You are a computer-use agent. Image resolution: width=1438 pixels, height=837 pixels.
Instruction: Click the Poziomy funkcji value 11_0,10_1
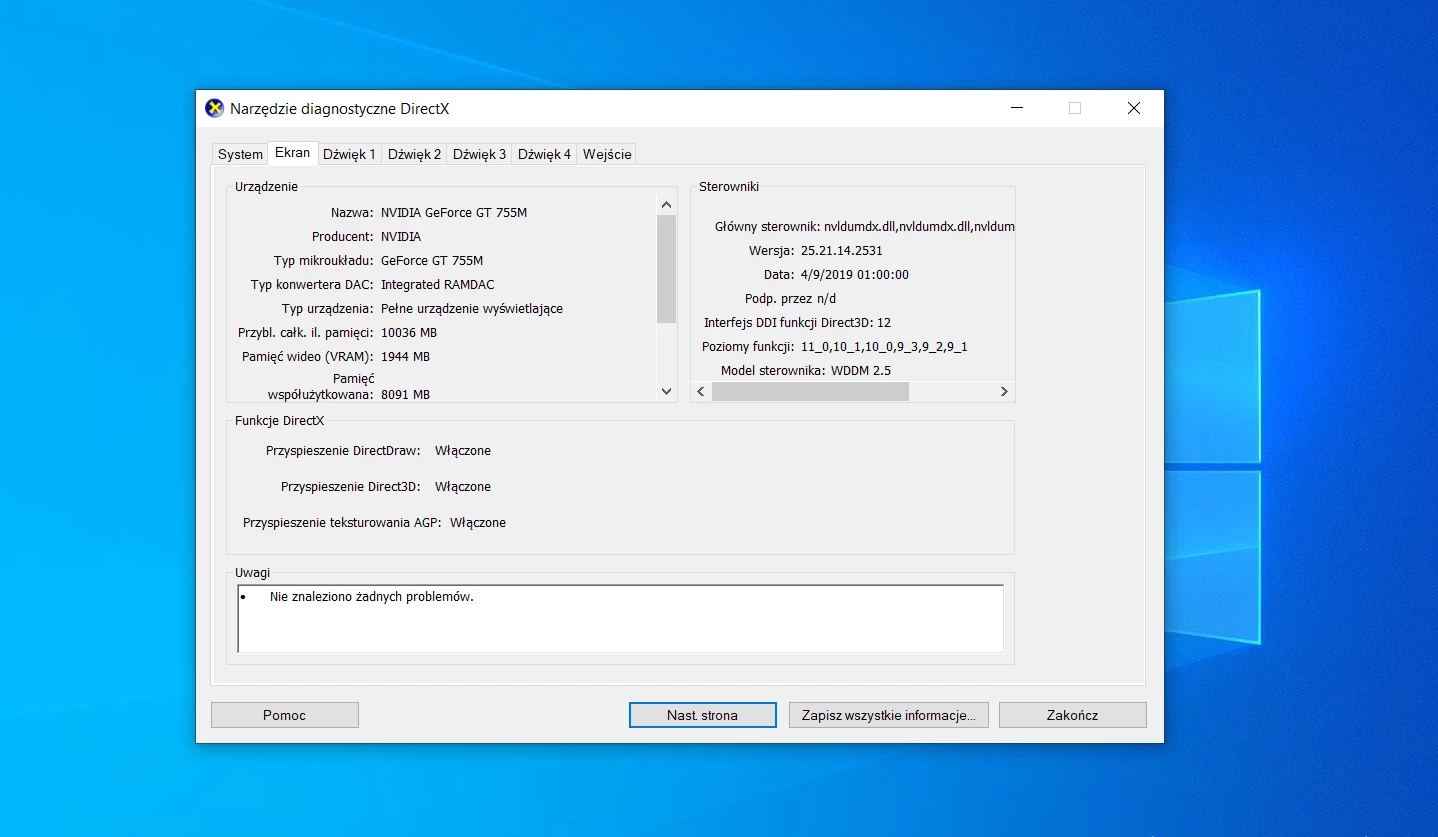[884, 347]
